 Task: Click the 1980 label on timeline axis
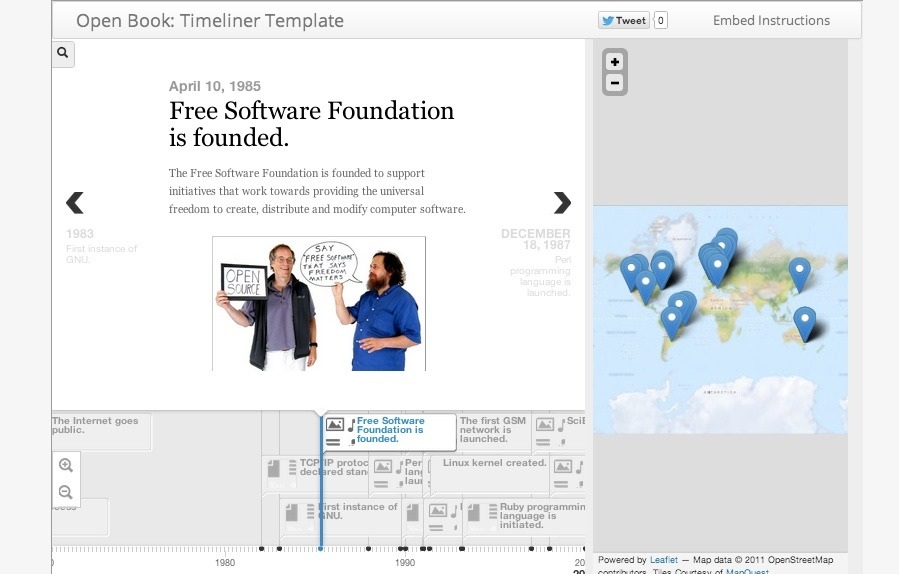225,563
